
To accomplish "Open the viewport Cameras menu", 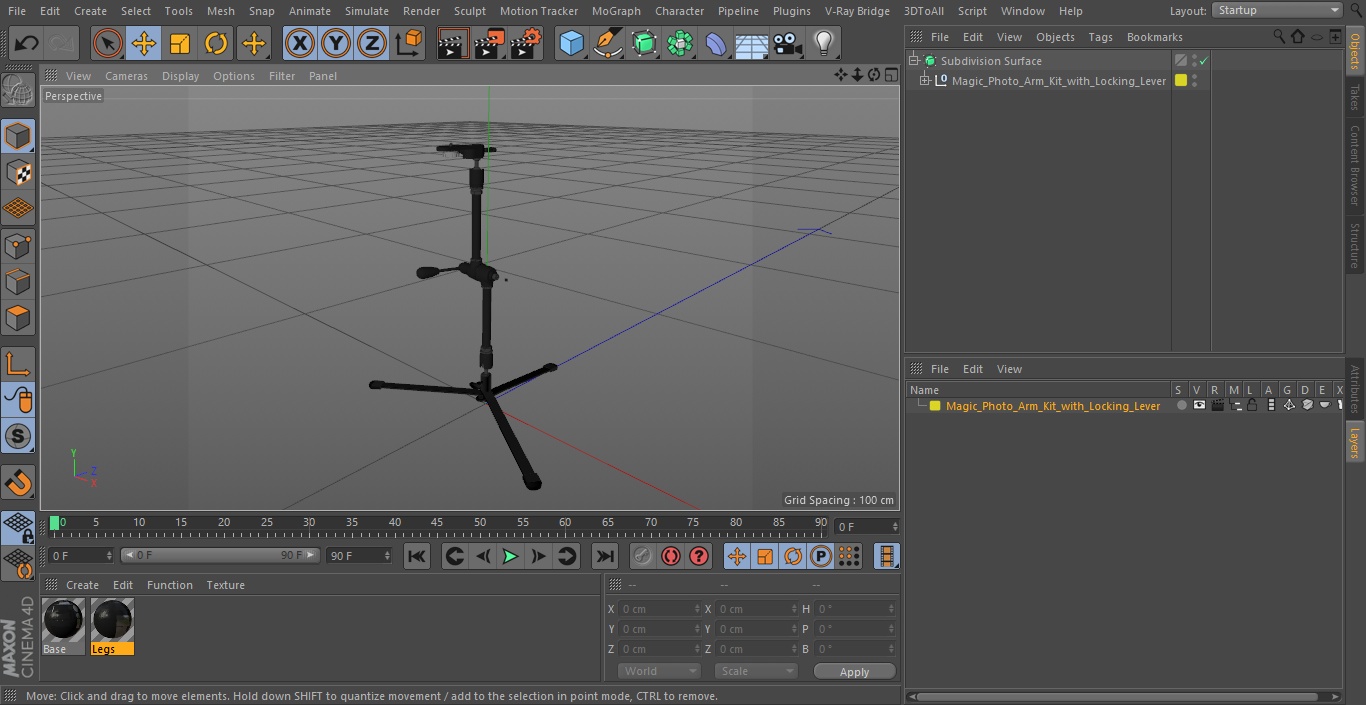I will pos(126,76).
